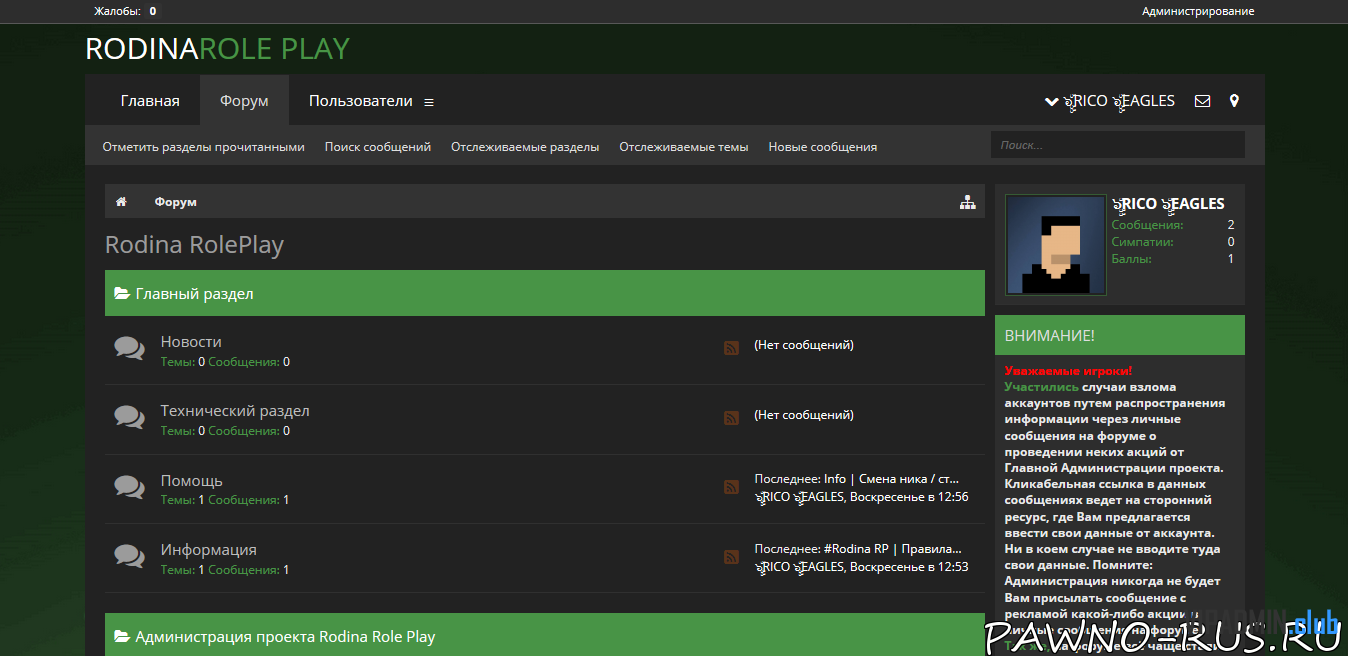Screen dimensions: 1348x656
Task: Click the Симпатии label in profile block
Action: tap(1143, 242)
